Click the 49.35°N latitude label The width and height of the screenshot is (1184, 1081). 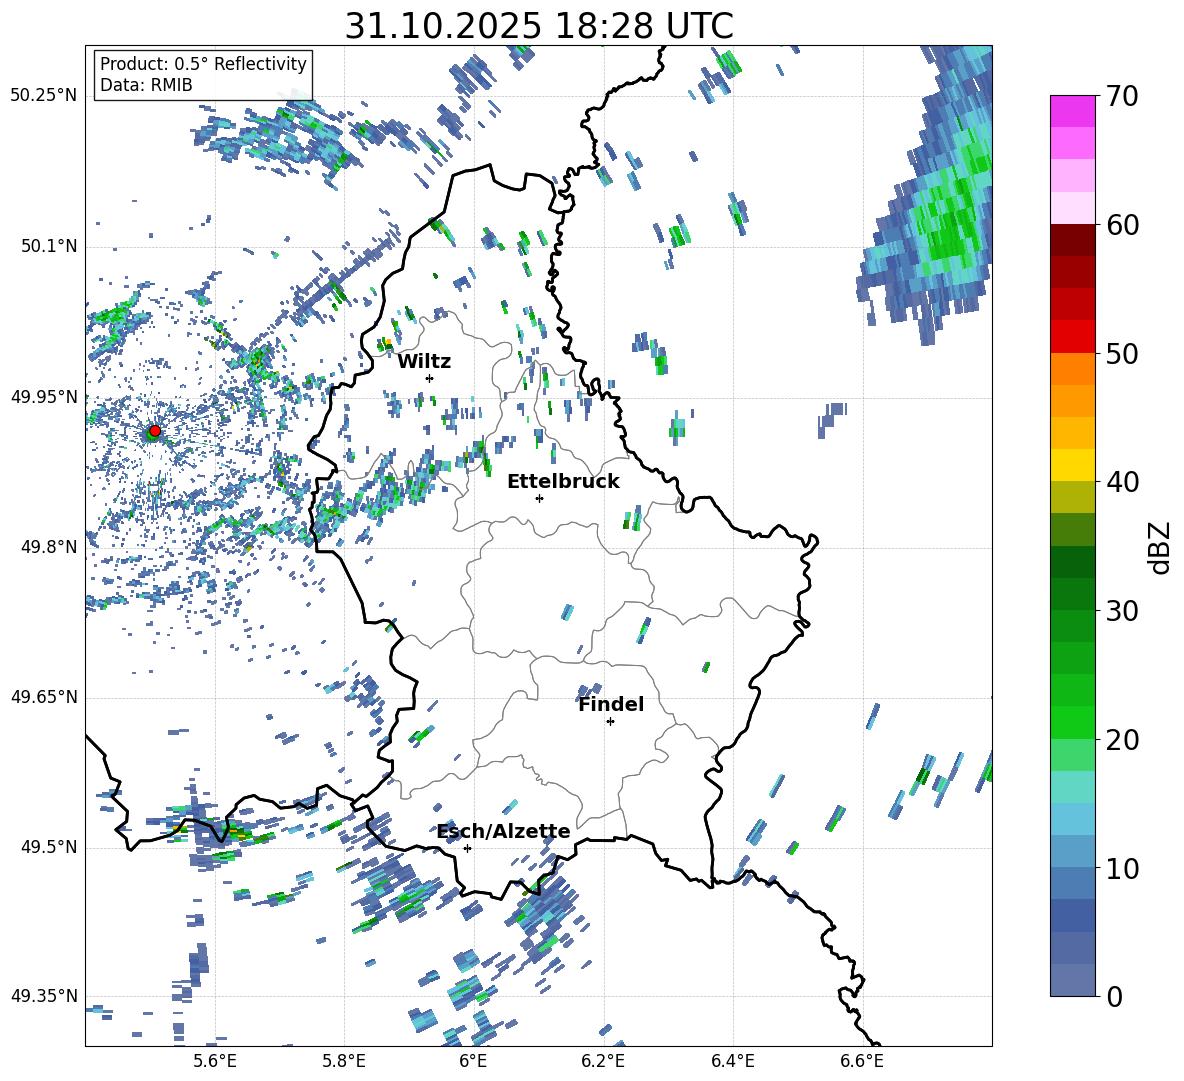[x=44, y=996]
